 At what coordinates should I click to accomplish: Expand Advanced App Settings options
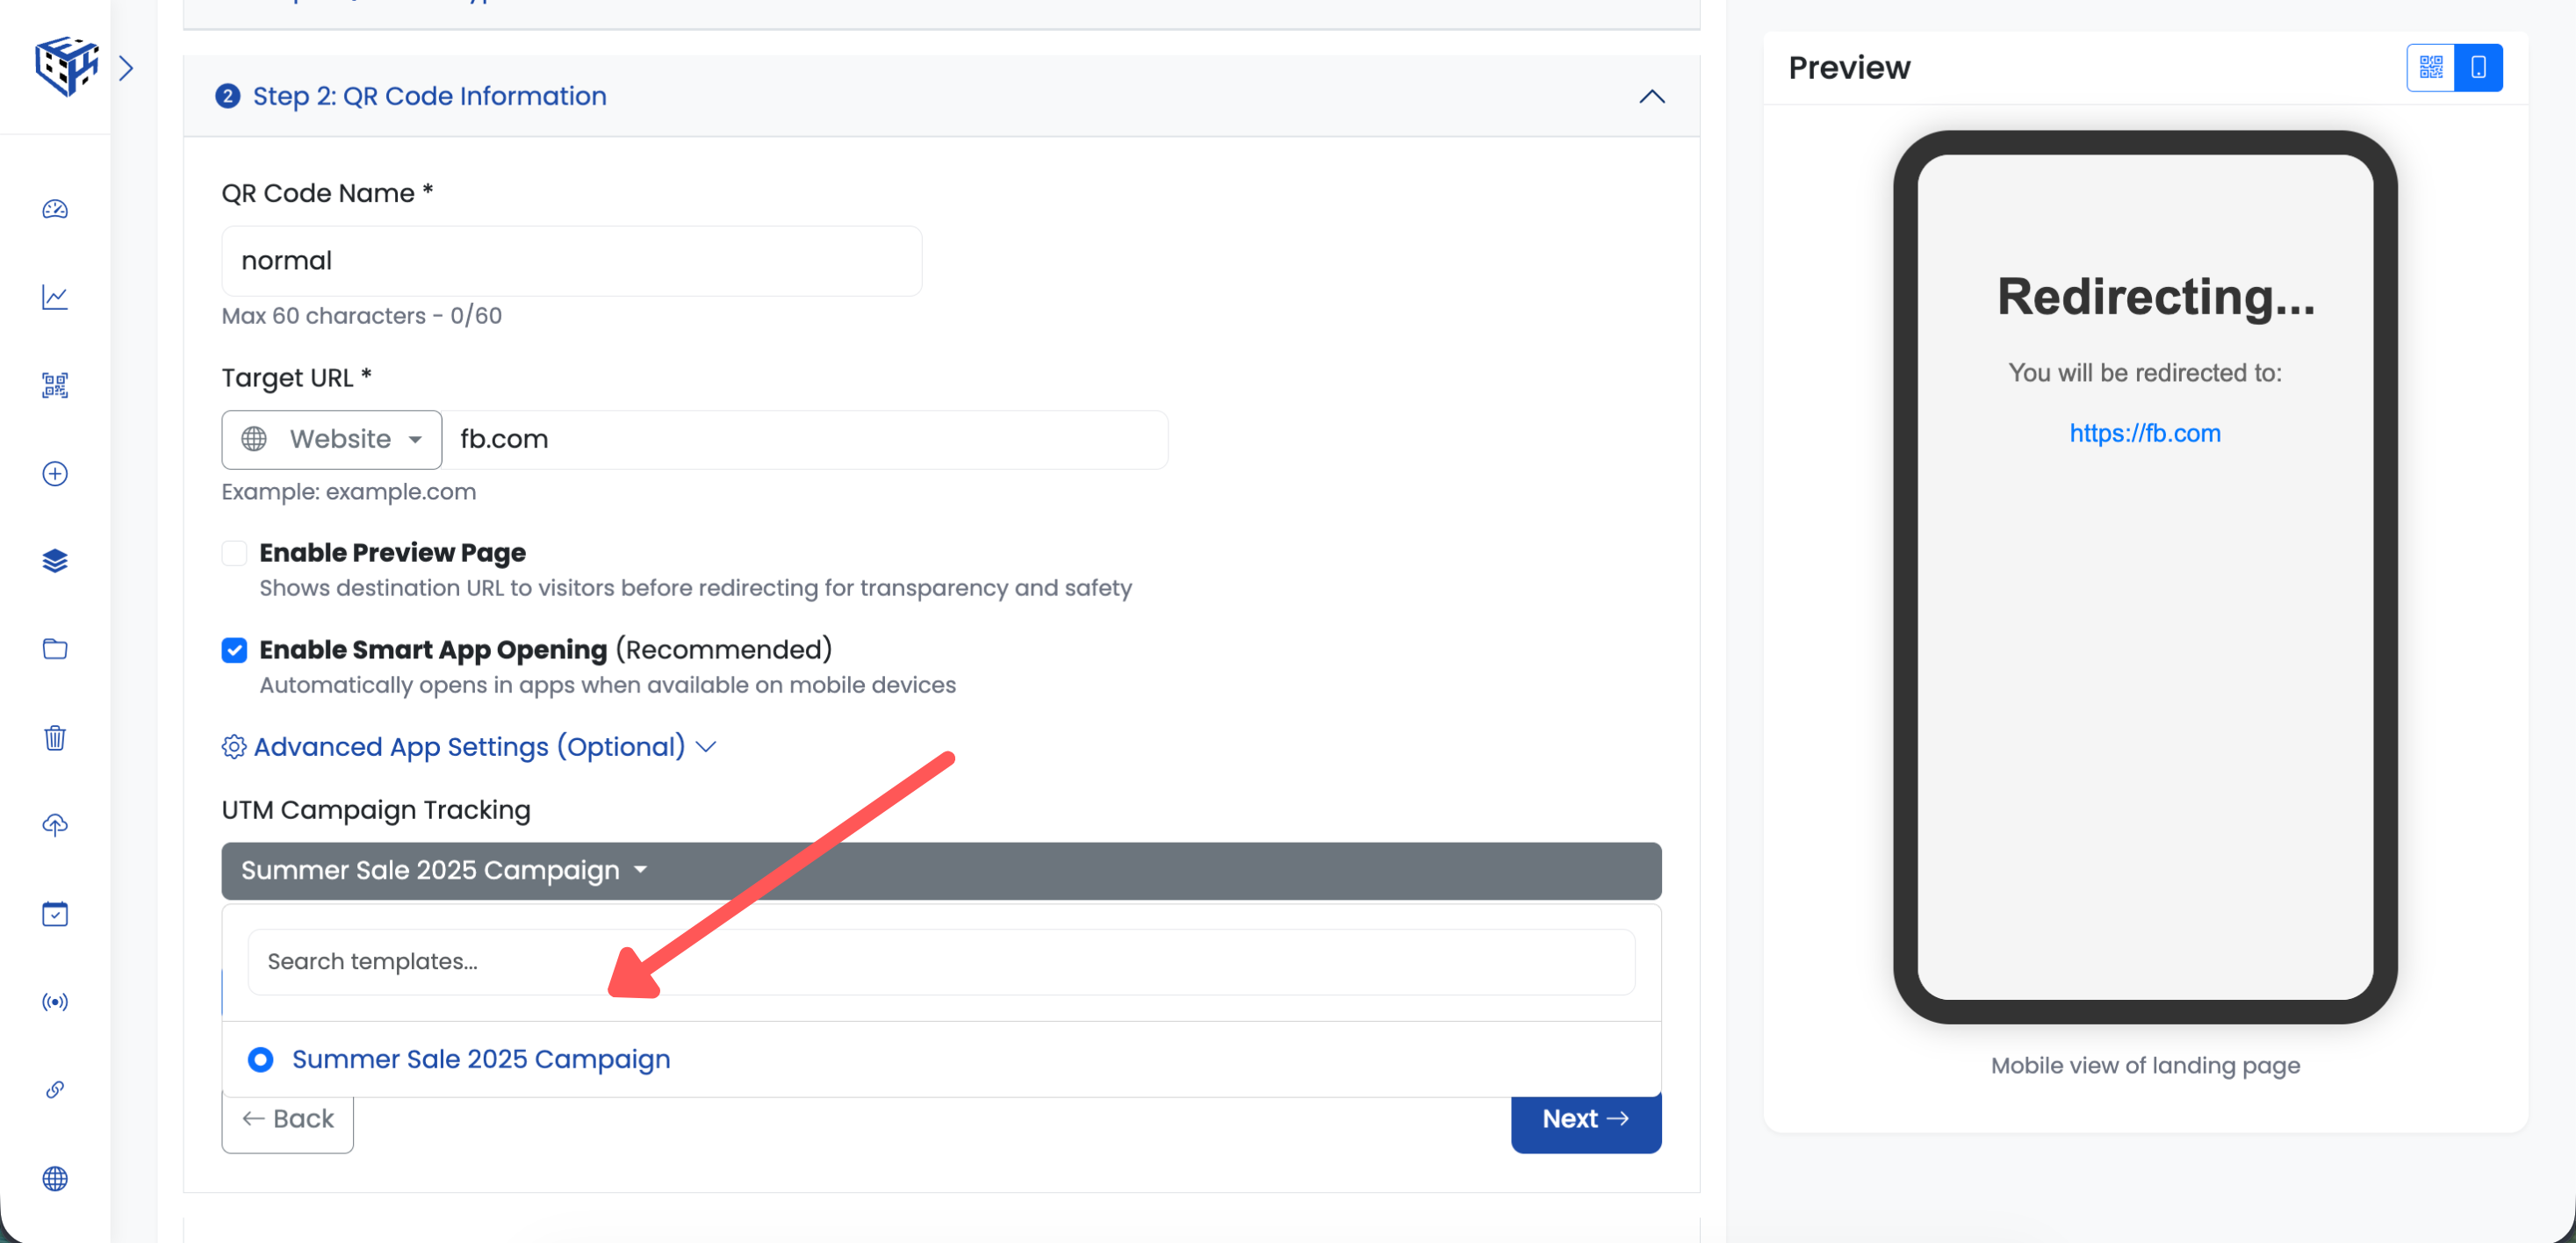click(468, 746)
